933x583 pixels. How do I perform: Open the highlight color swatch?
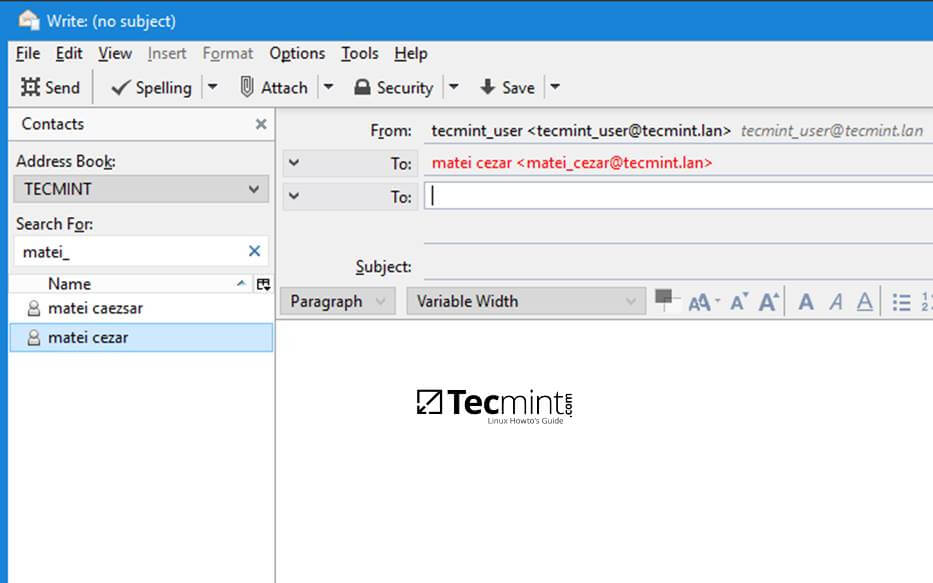pyautogui.click(x=666, y=299)
